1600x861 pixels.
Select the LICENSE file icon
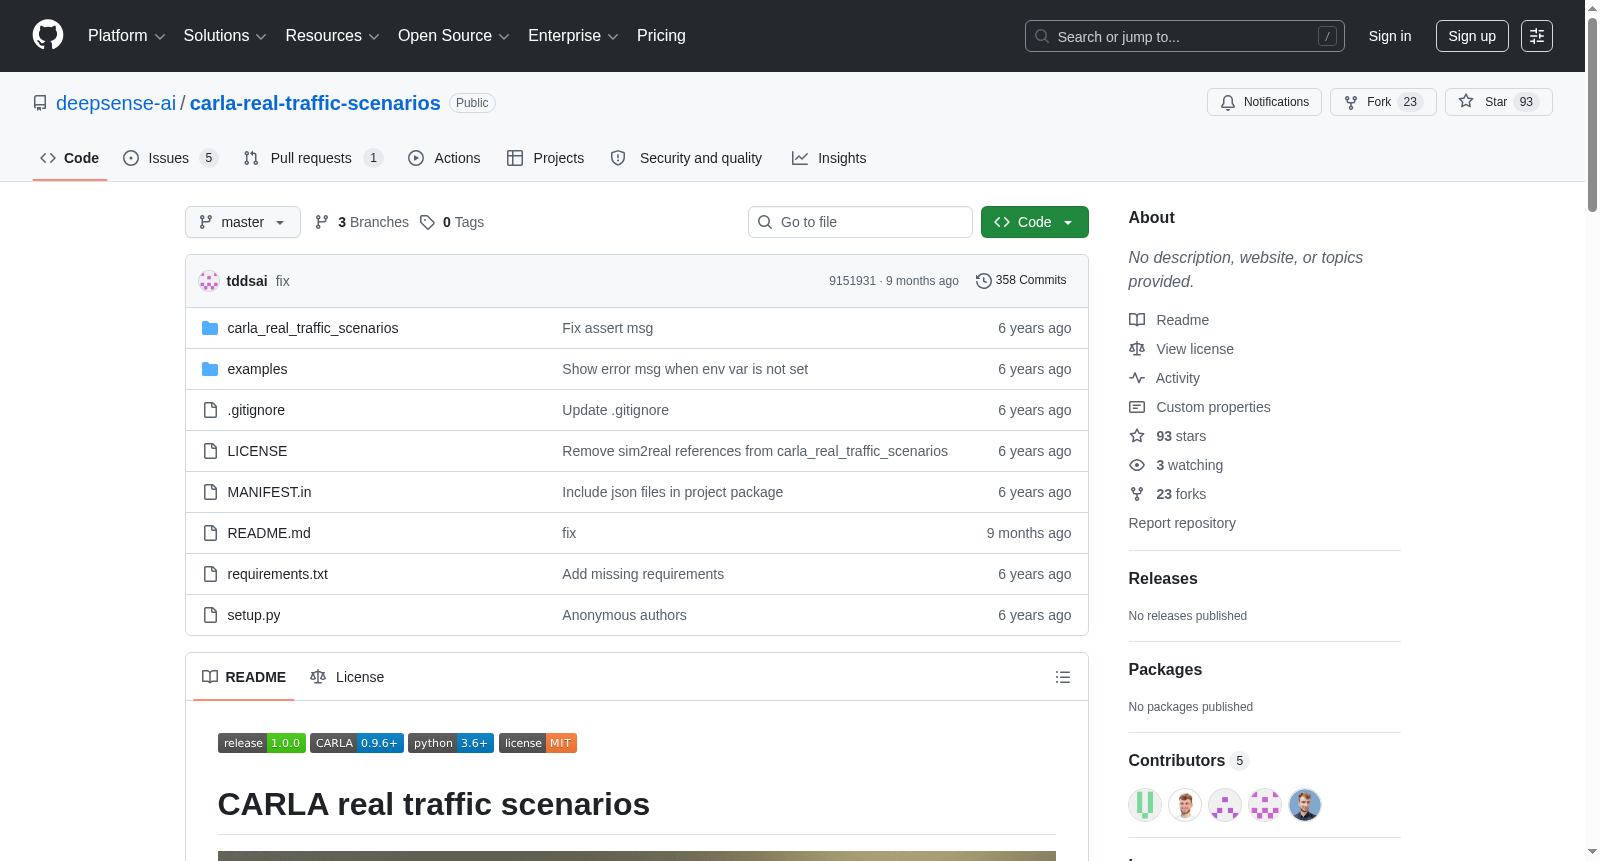210,451
